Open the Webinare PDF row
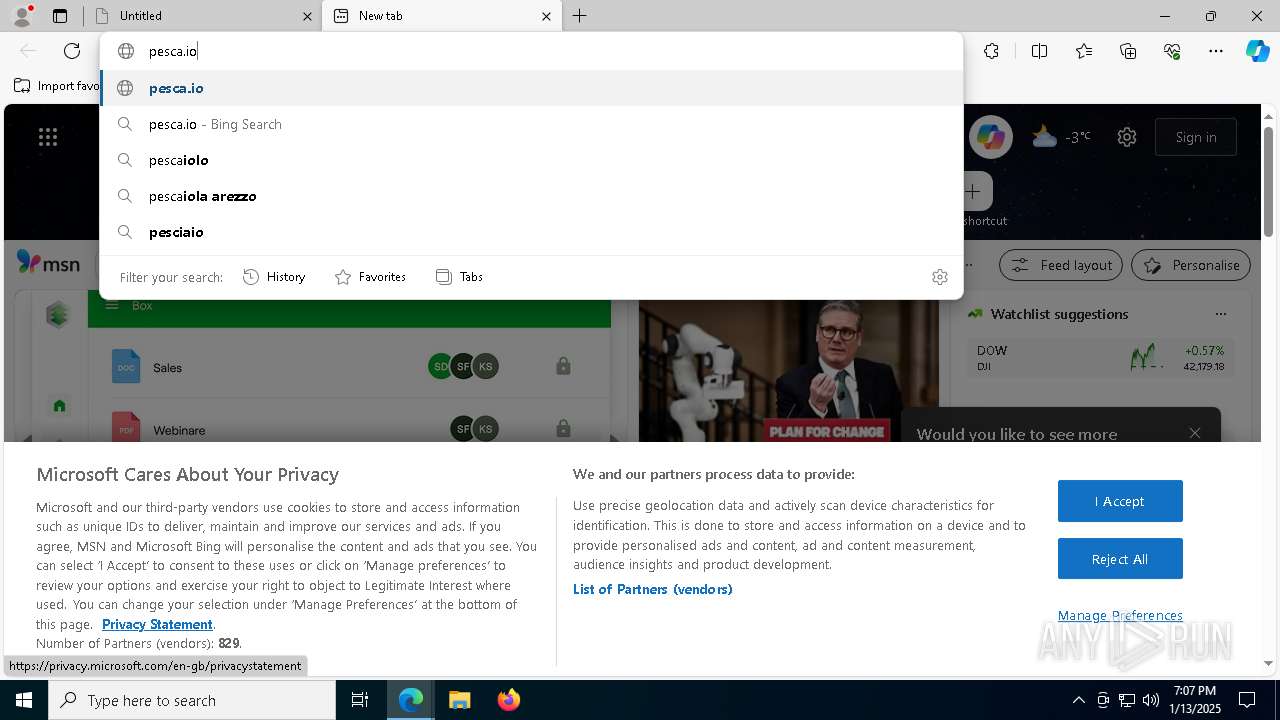 click(x=349, y=428)
